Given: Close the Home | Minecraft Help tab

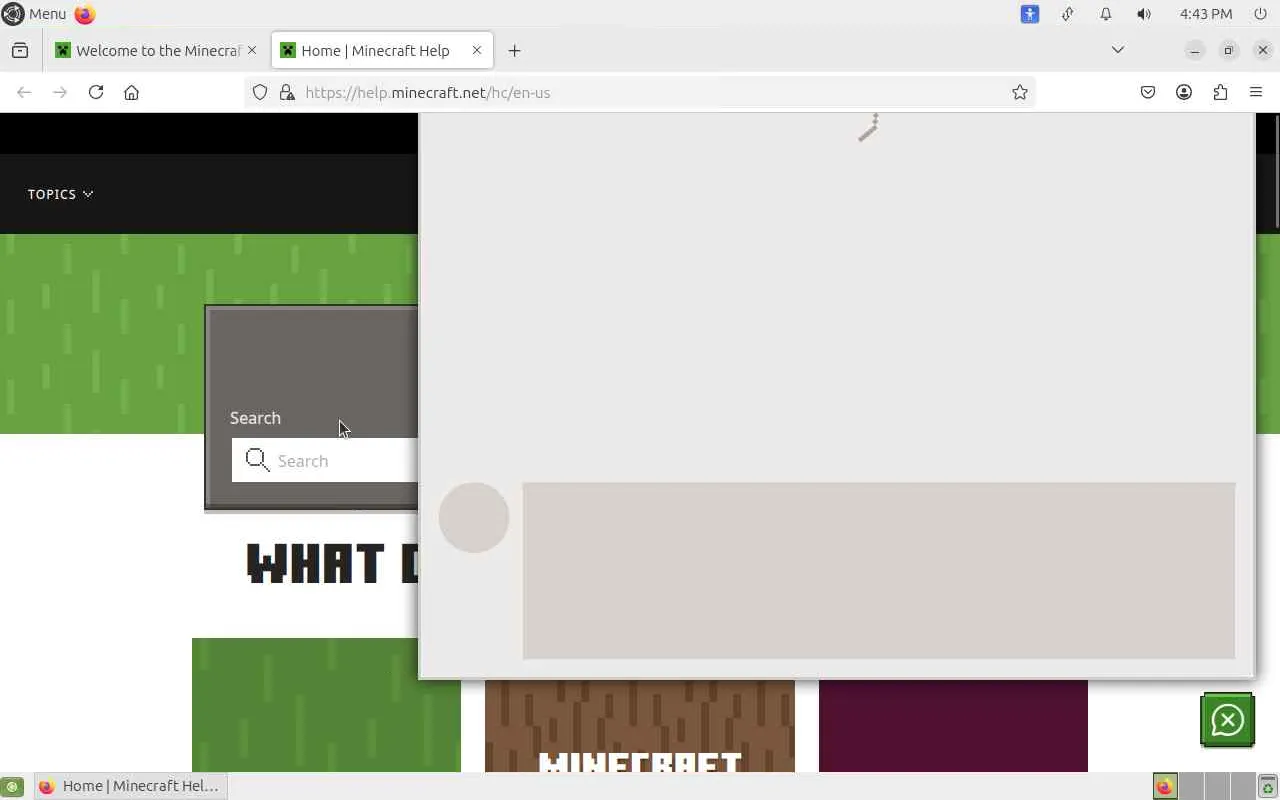Looking at the screenshot, I should tap(477, 50).
